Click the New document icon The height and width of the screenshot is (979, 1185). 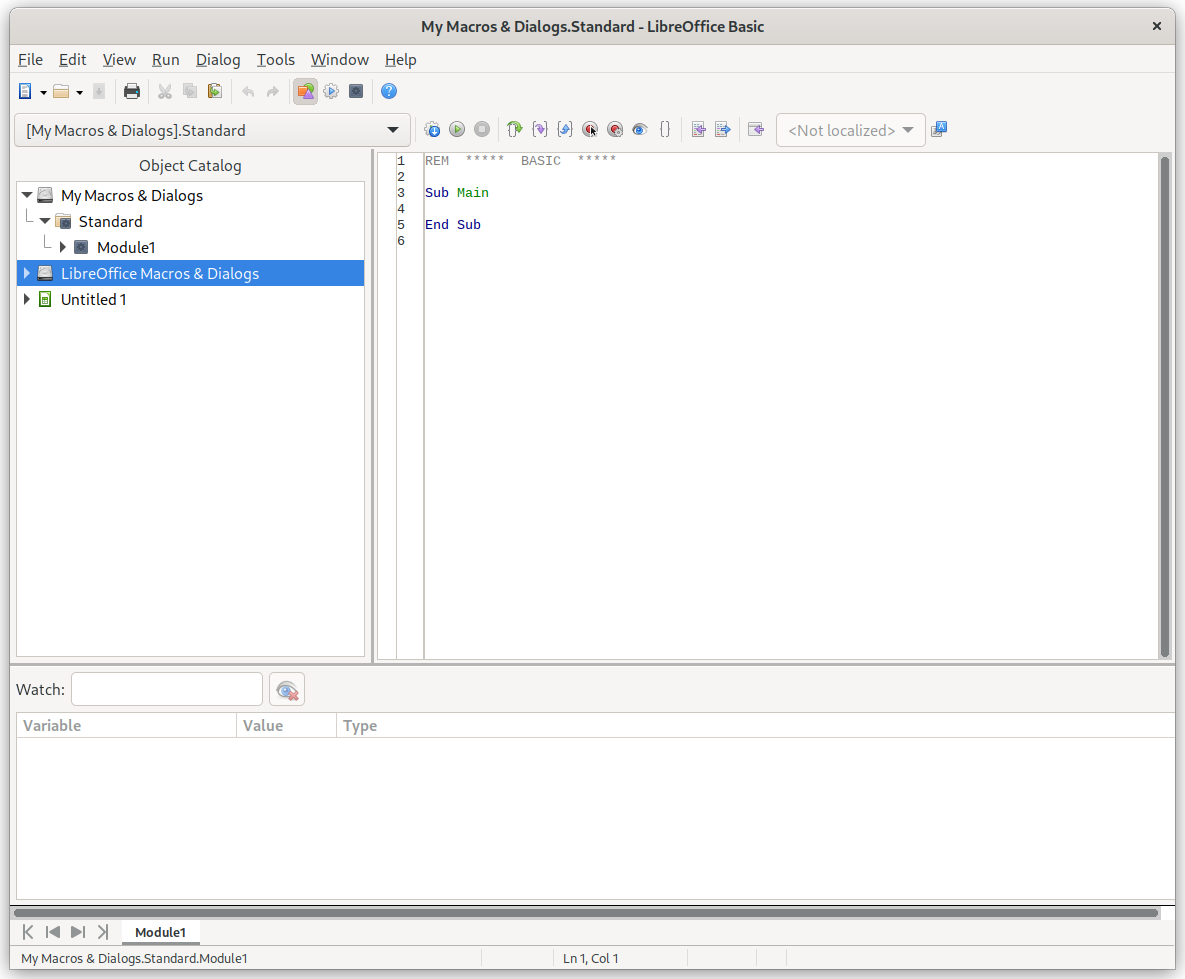click(x=25, y=91)
